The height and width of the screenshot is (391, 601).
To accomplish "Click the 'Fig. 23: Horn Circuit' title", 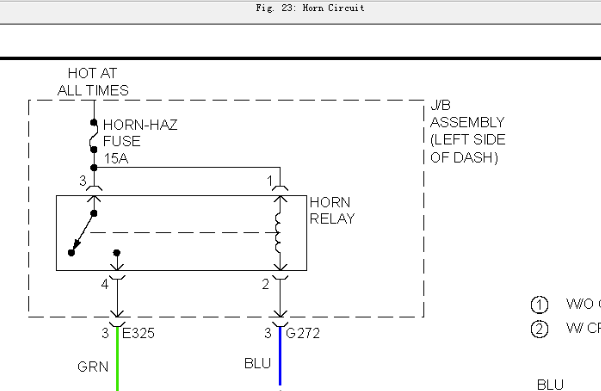I will (x=310, y=8).
